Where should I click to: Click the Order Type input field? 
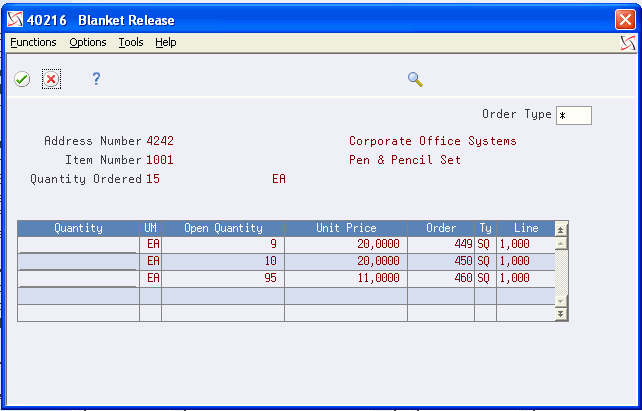(x=574, y=115)
